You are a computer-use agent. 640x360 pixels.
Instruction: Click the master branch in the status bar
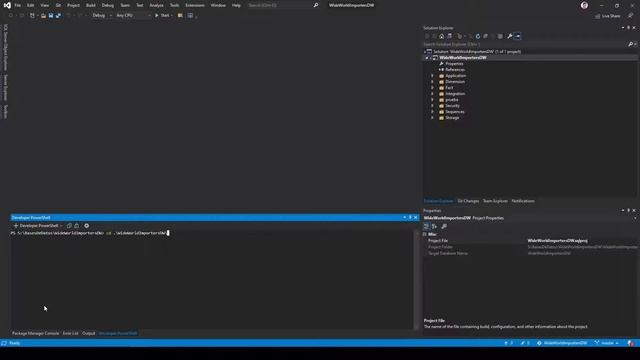tap(606, 343)
